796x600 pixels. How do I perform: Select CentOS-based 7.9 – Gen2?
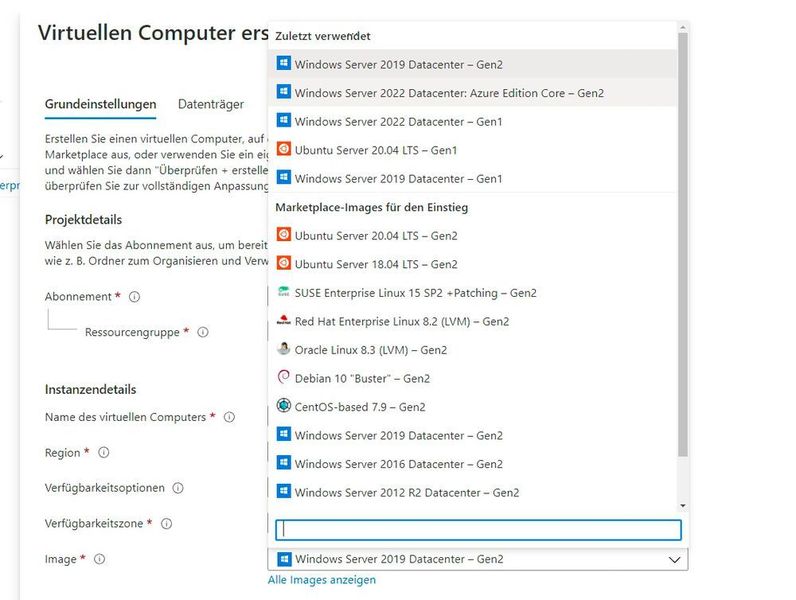(473, 407)
